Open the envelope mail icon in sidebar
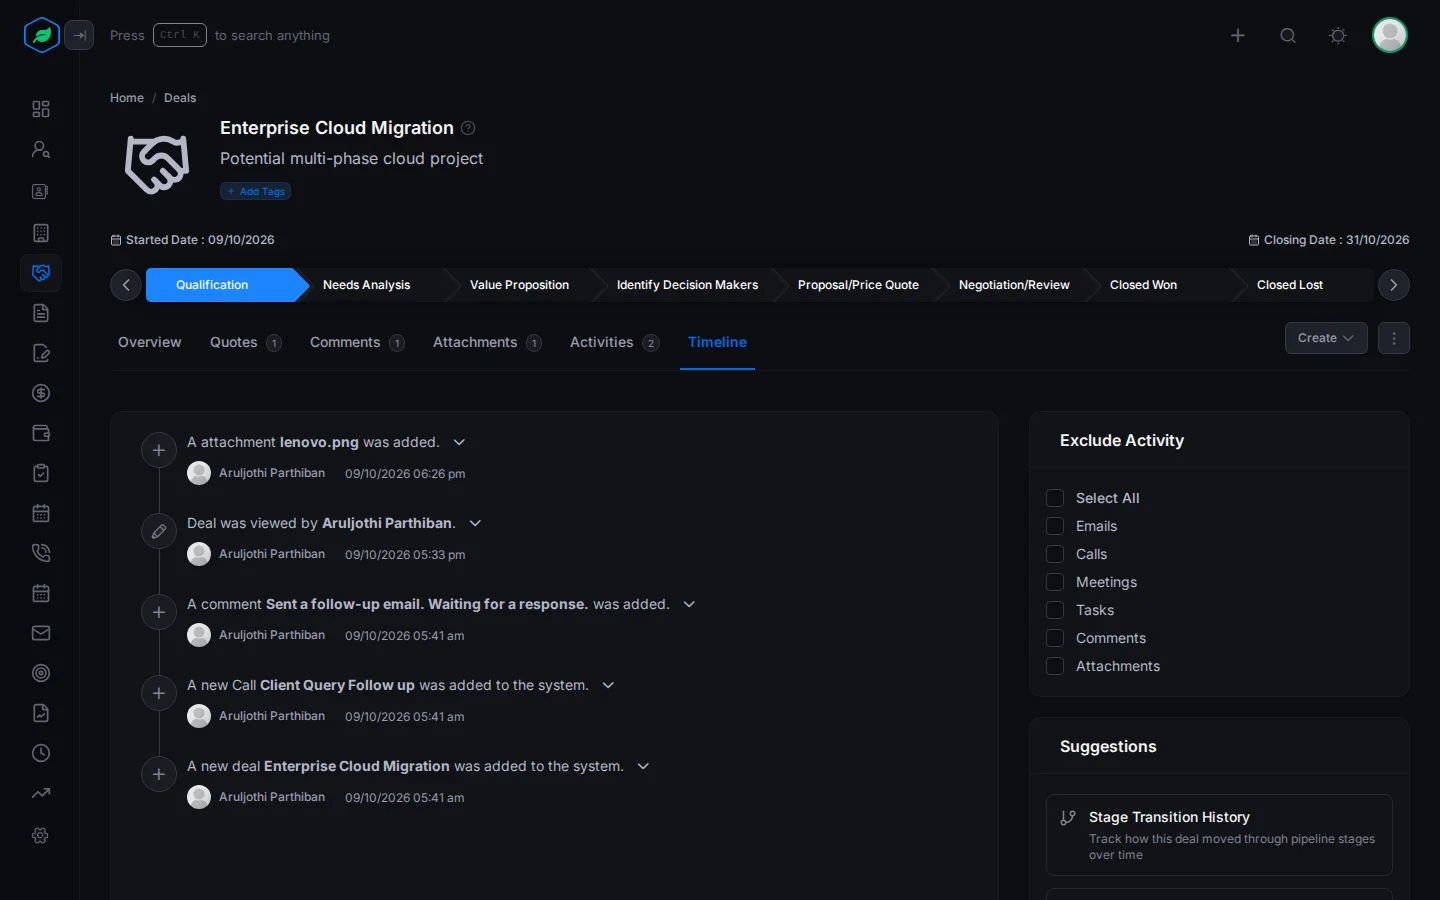 41,633
